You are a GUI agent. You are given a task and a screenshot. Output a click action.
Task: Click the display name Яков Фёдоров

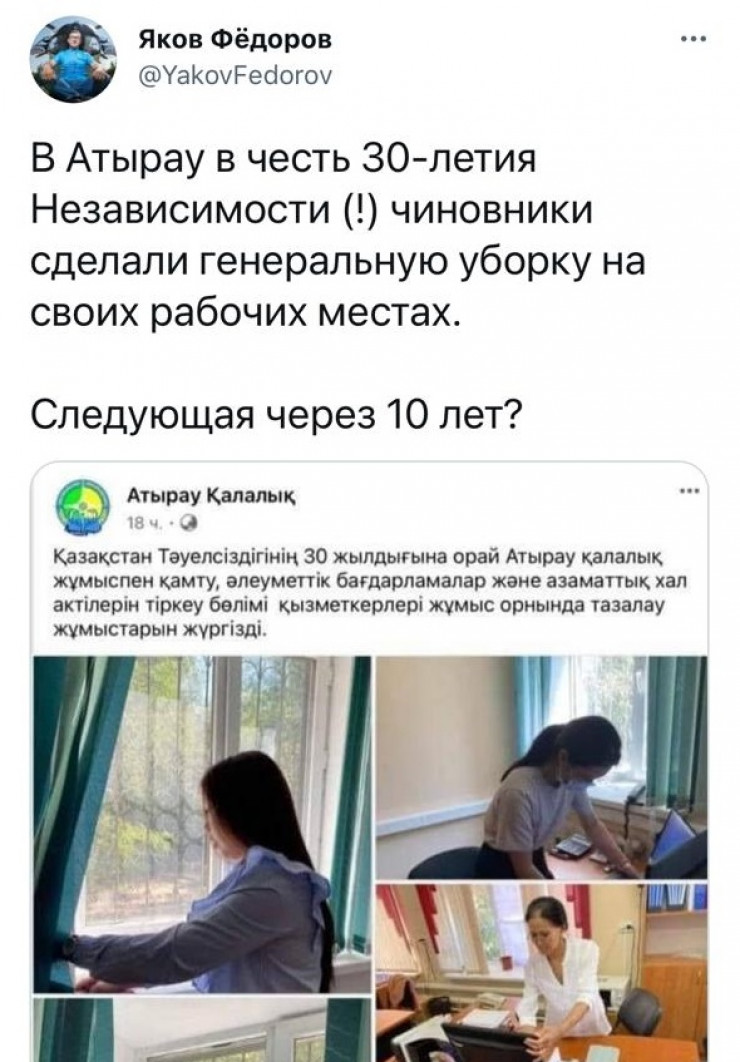click(x=236, y=40)
